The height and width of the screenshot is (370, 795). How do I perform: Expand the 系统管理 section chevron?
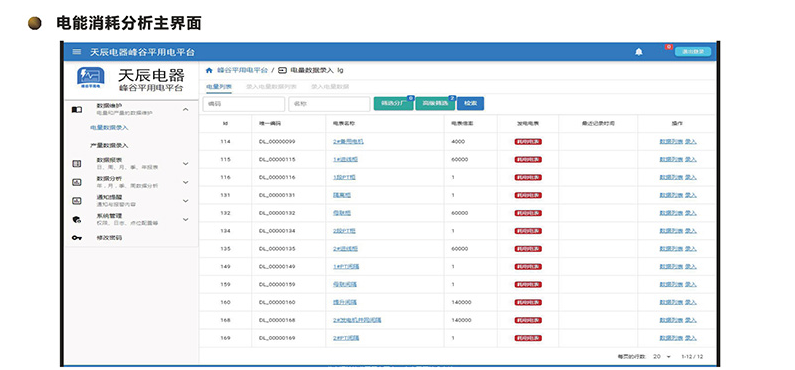186,219
